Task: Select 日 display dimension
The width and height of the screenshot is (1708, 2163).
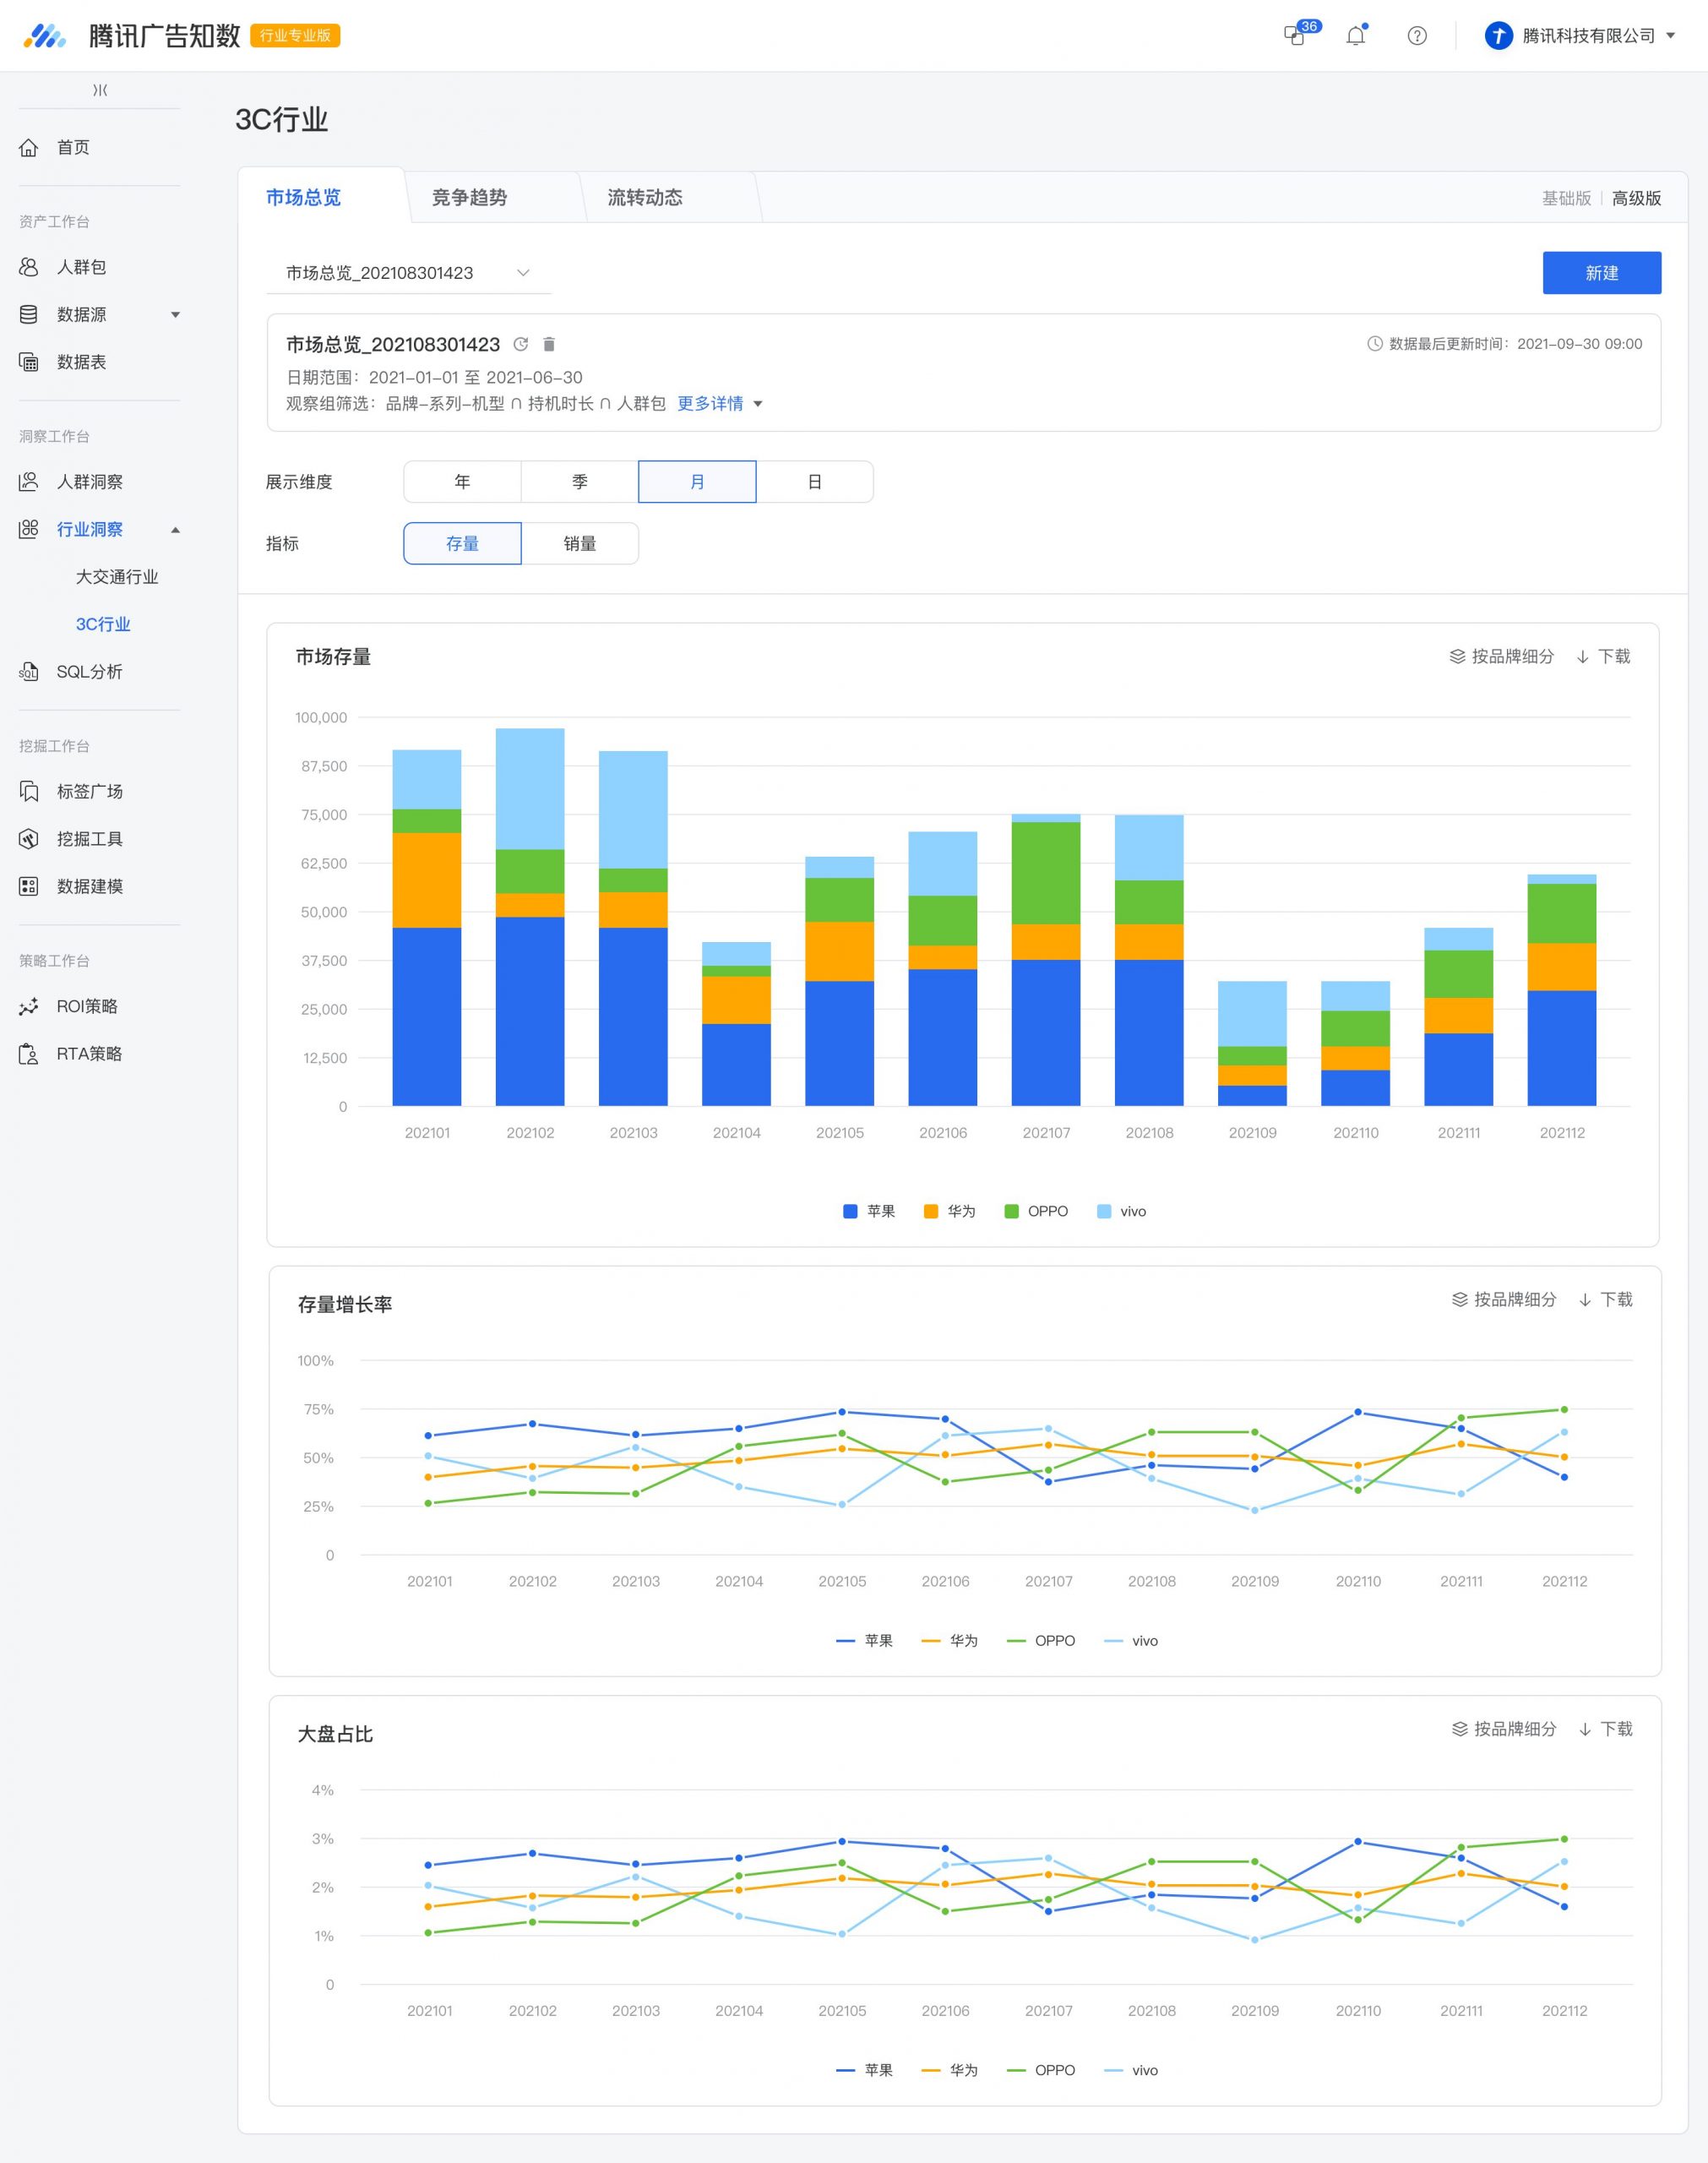Action: 815,482
